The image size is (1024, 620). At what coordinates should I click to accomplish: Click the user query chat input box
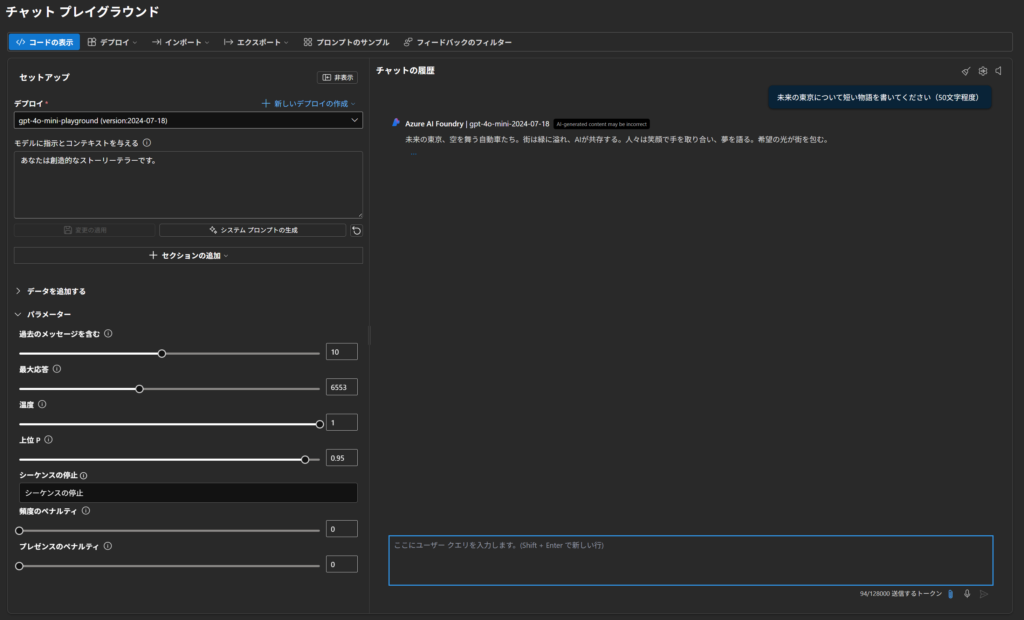click(x=690, y=560)
